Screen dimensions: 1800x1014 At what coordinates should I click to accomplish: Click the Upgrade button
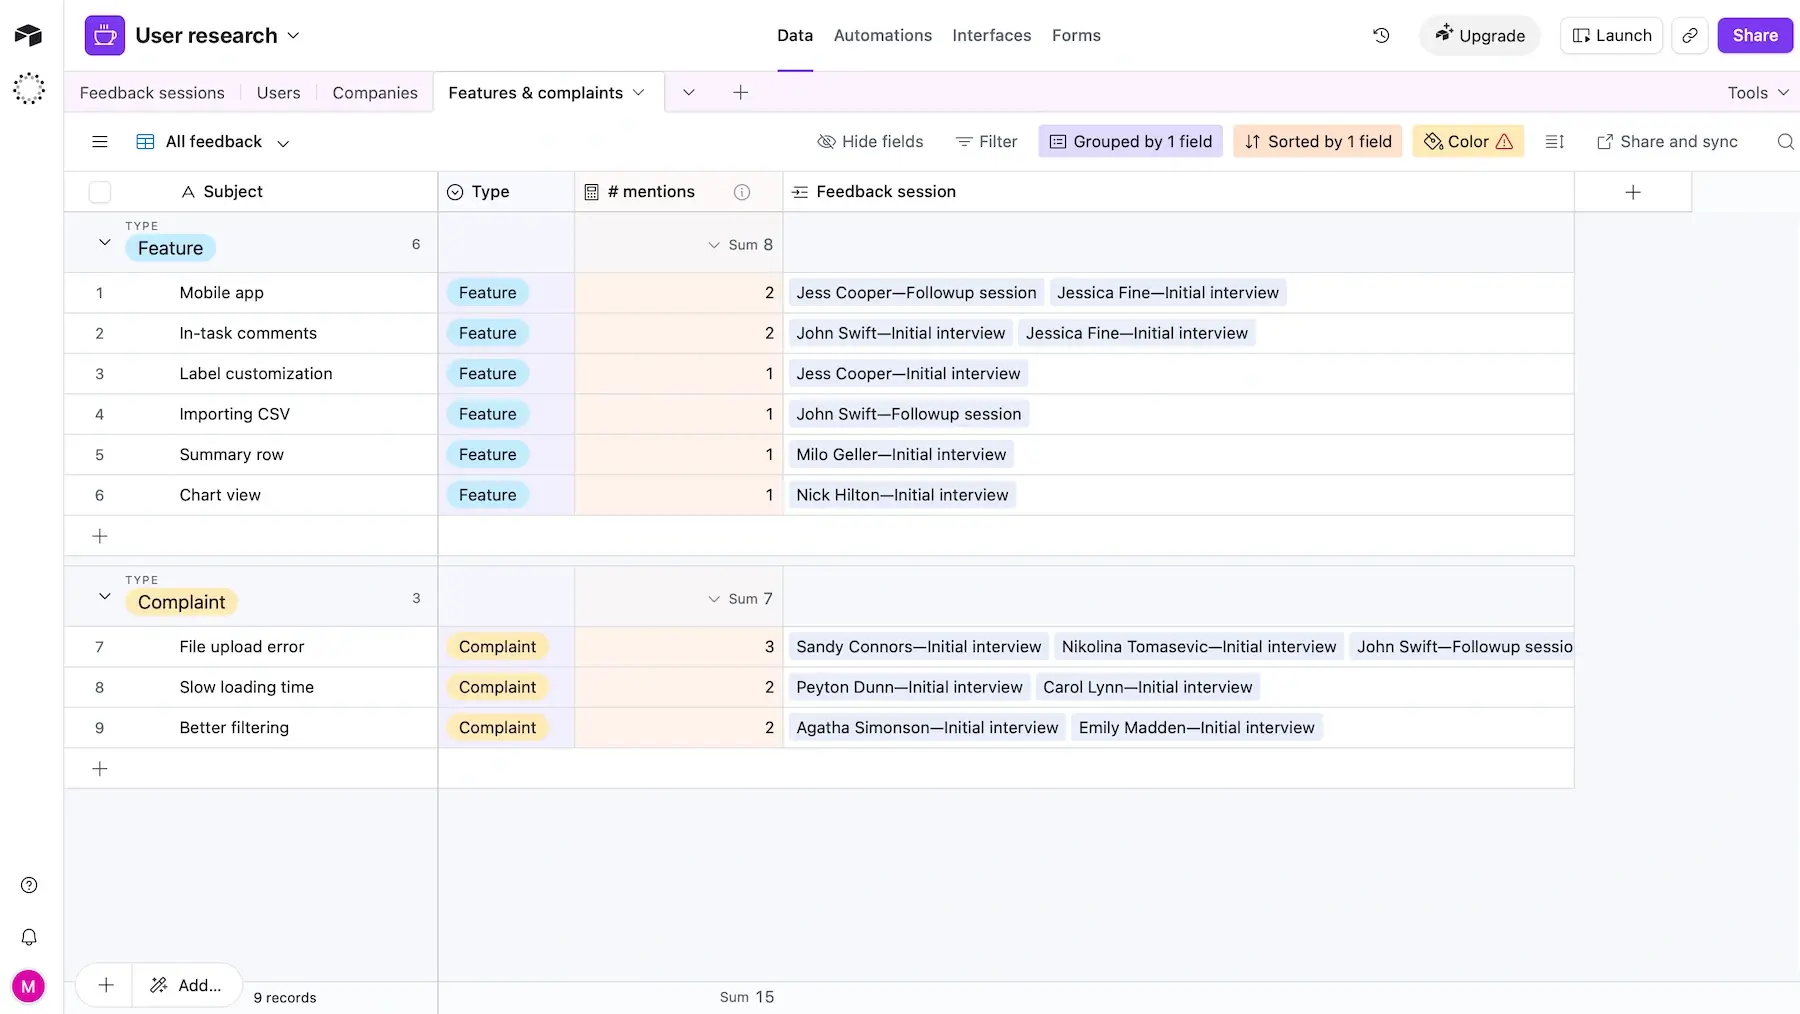coord(1480,35)
